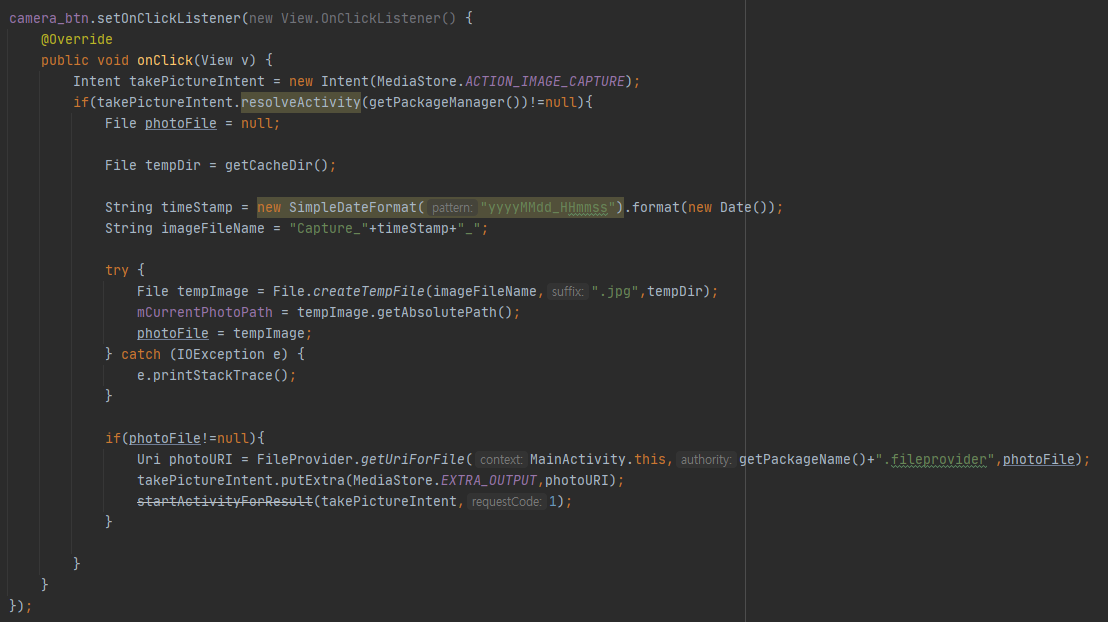The width and height of the screenshot is (1108, 622).
Task: Click tempImage in the File declaration
Action: click(x=213, y=291)
